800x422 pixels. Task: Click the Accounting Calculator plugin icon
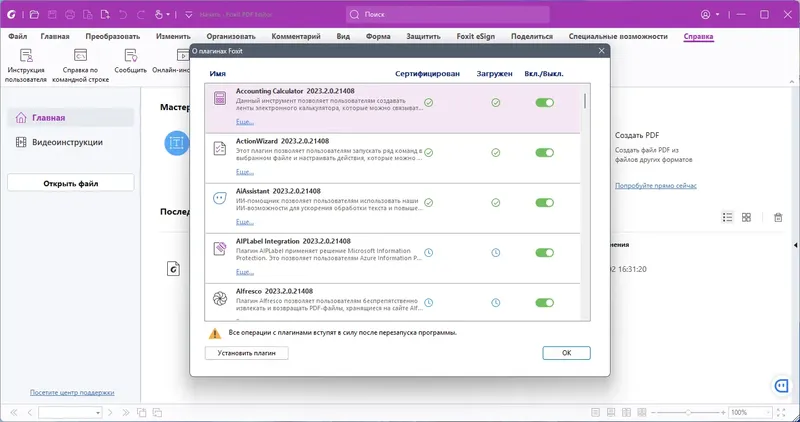point(220,98)
